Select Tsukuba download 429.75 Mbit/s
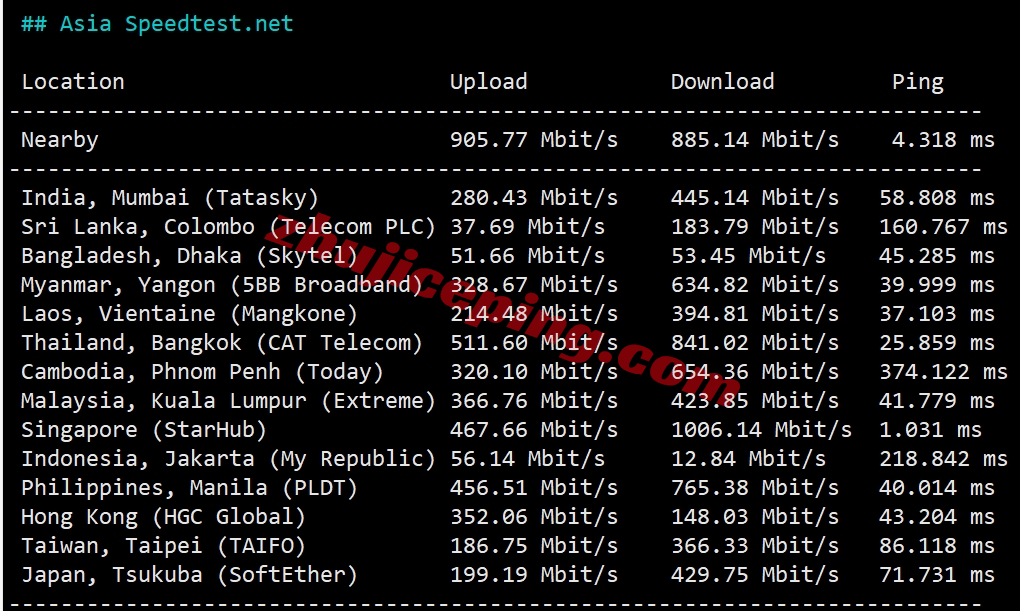 tap(755, 575)
